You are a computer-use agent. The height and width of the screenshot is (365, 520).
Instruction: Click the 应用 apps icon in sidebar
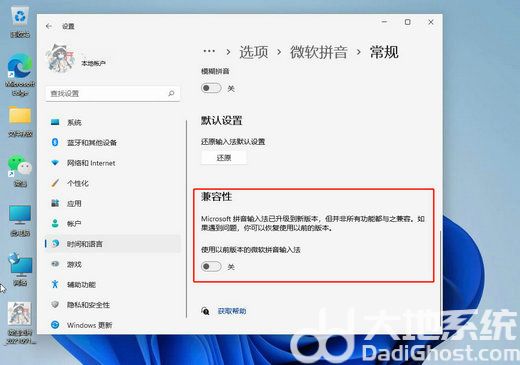[x=55, y=203]
